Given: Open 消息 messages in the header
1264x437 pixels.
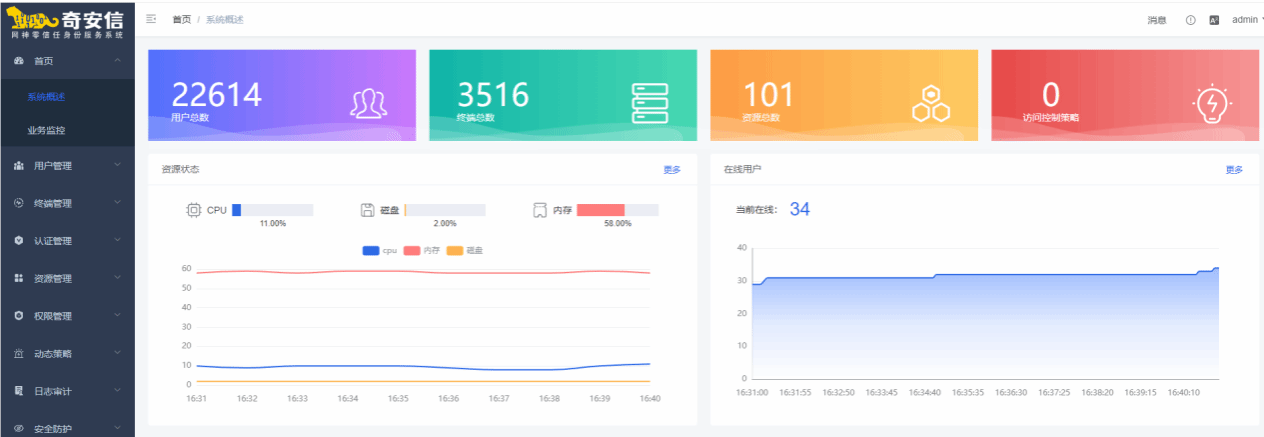Looking at the screenshot, I should (1156, 20).
